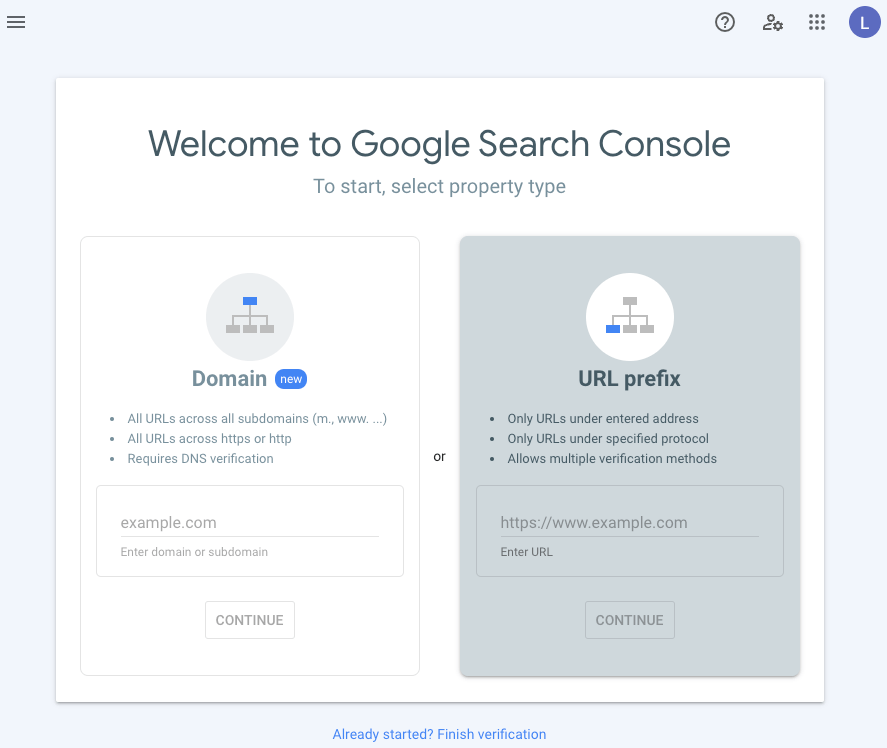Open 'Already started? Finish verification' link
Viewport: 887px width, 748px height.
pos(440,734)
